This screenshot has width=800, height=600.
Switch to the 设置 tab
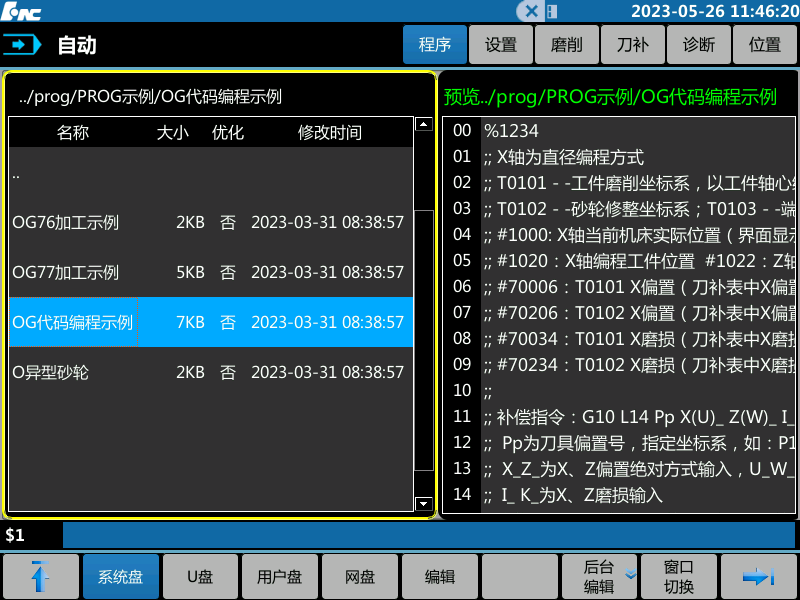(x=500, y=45)
